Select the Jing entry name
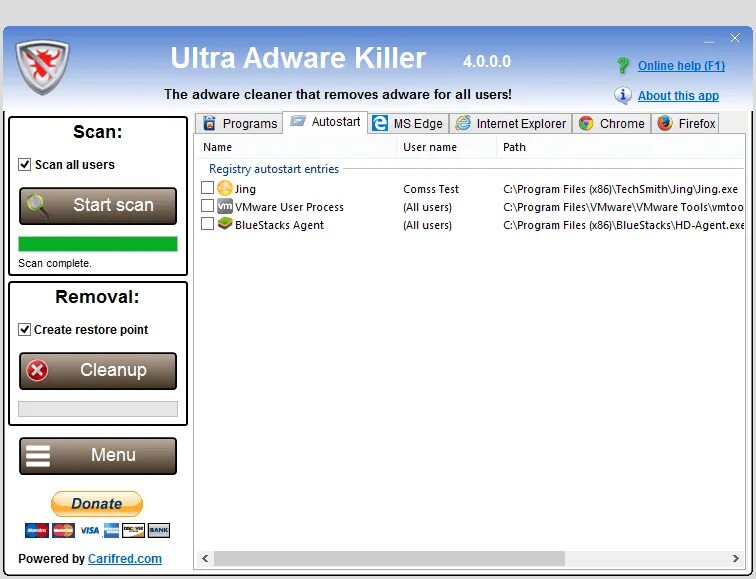756x579 pixels. coord(245,189)
